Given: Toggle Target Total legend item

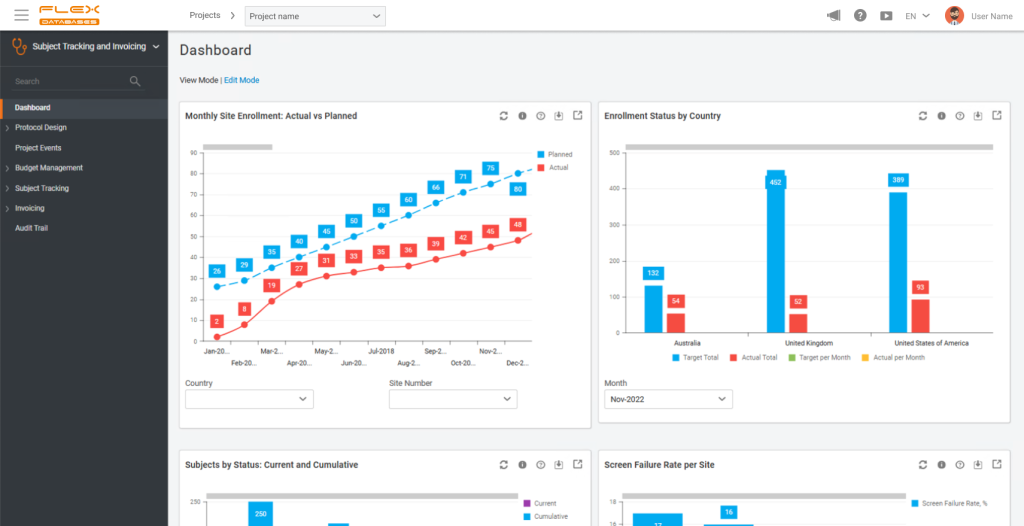Looking at the screenshot, I should click(x=695, y=357).
